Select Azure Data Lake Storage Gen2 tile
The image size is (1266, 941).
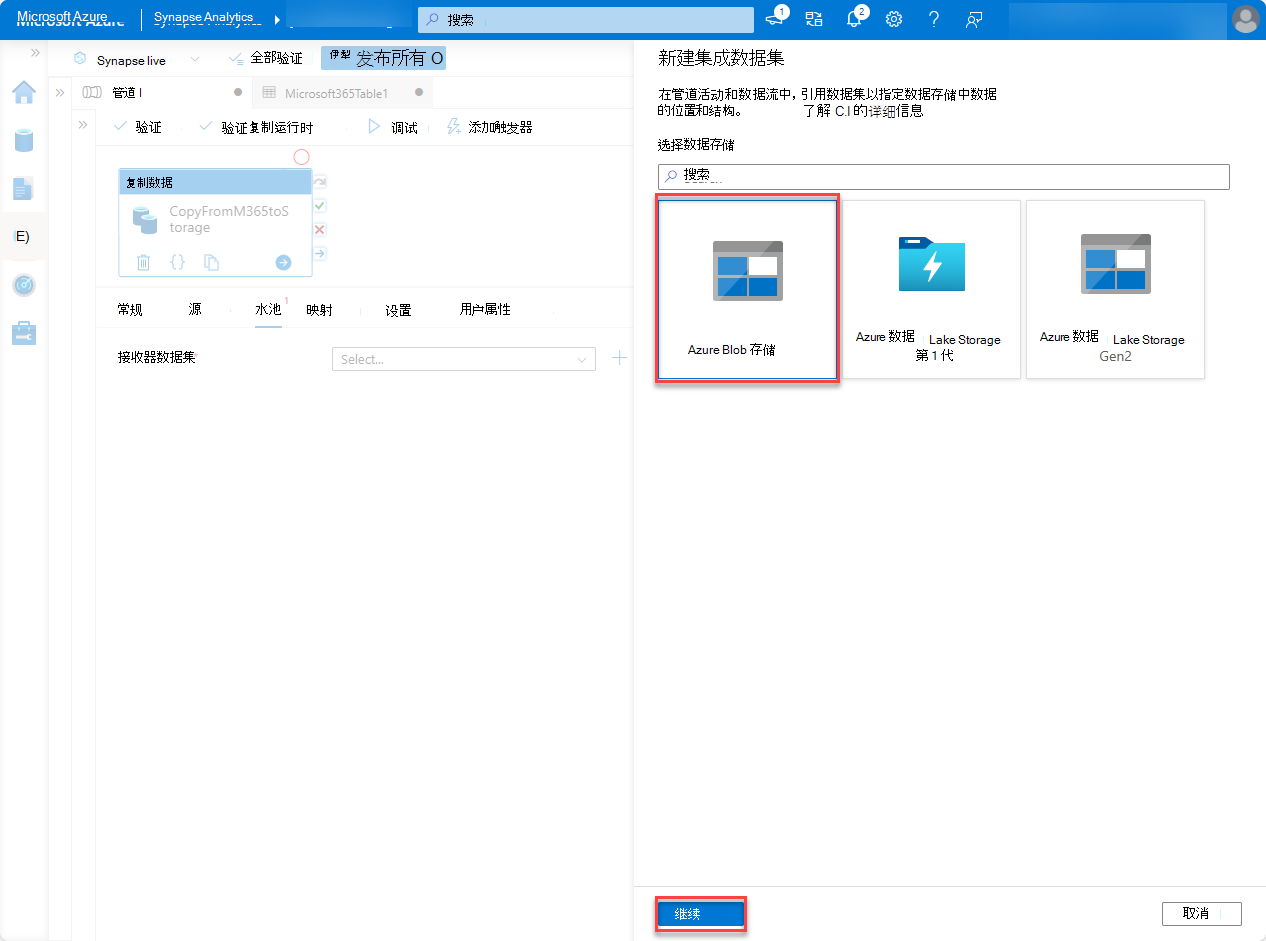click(1115, 289)
